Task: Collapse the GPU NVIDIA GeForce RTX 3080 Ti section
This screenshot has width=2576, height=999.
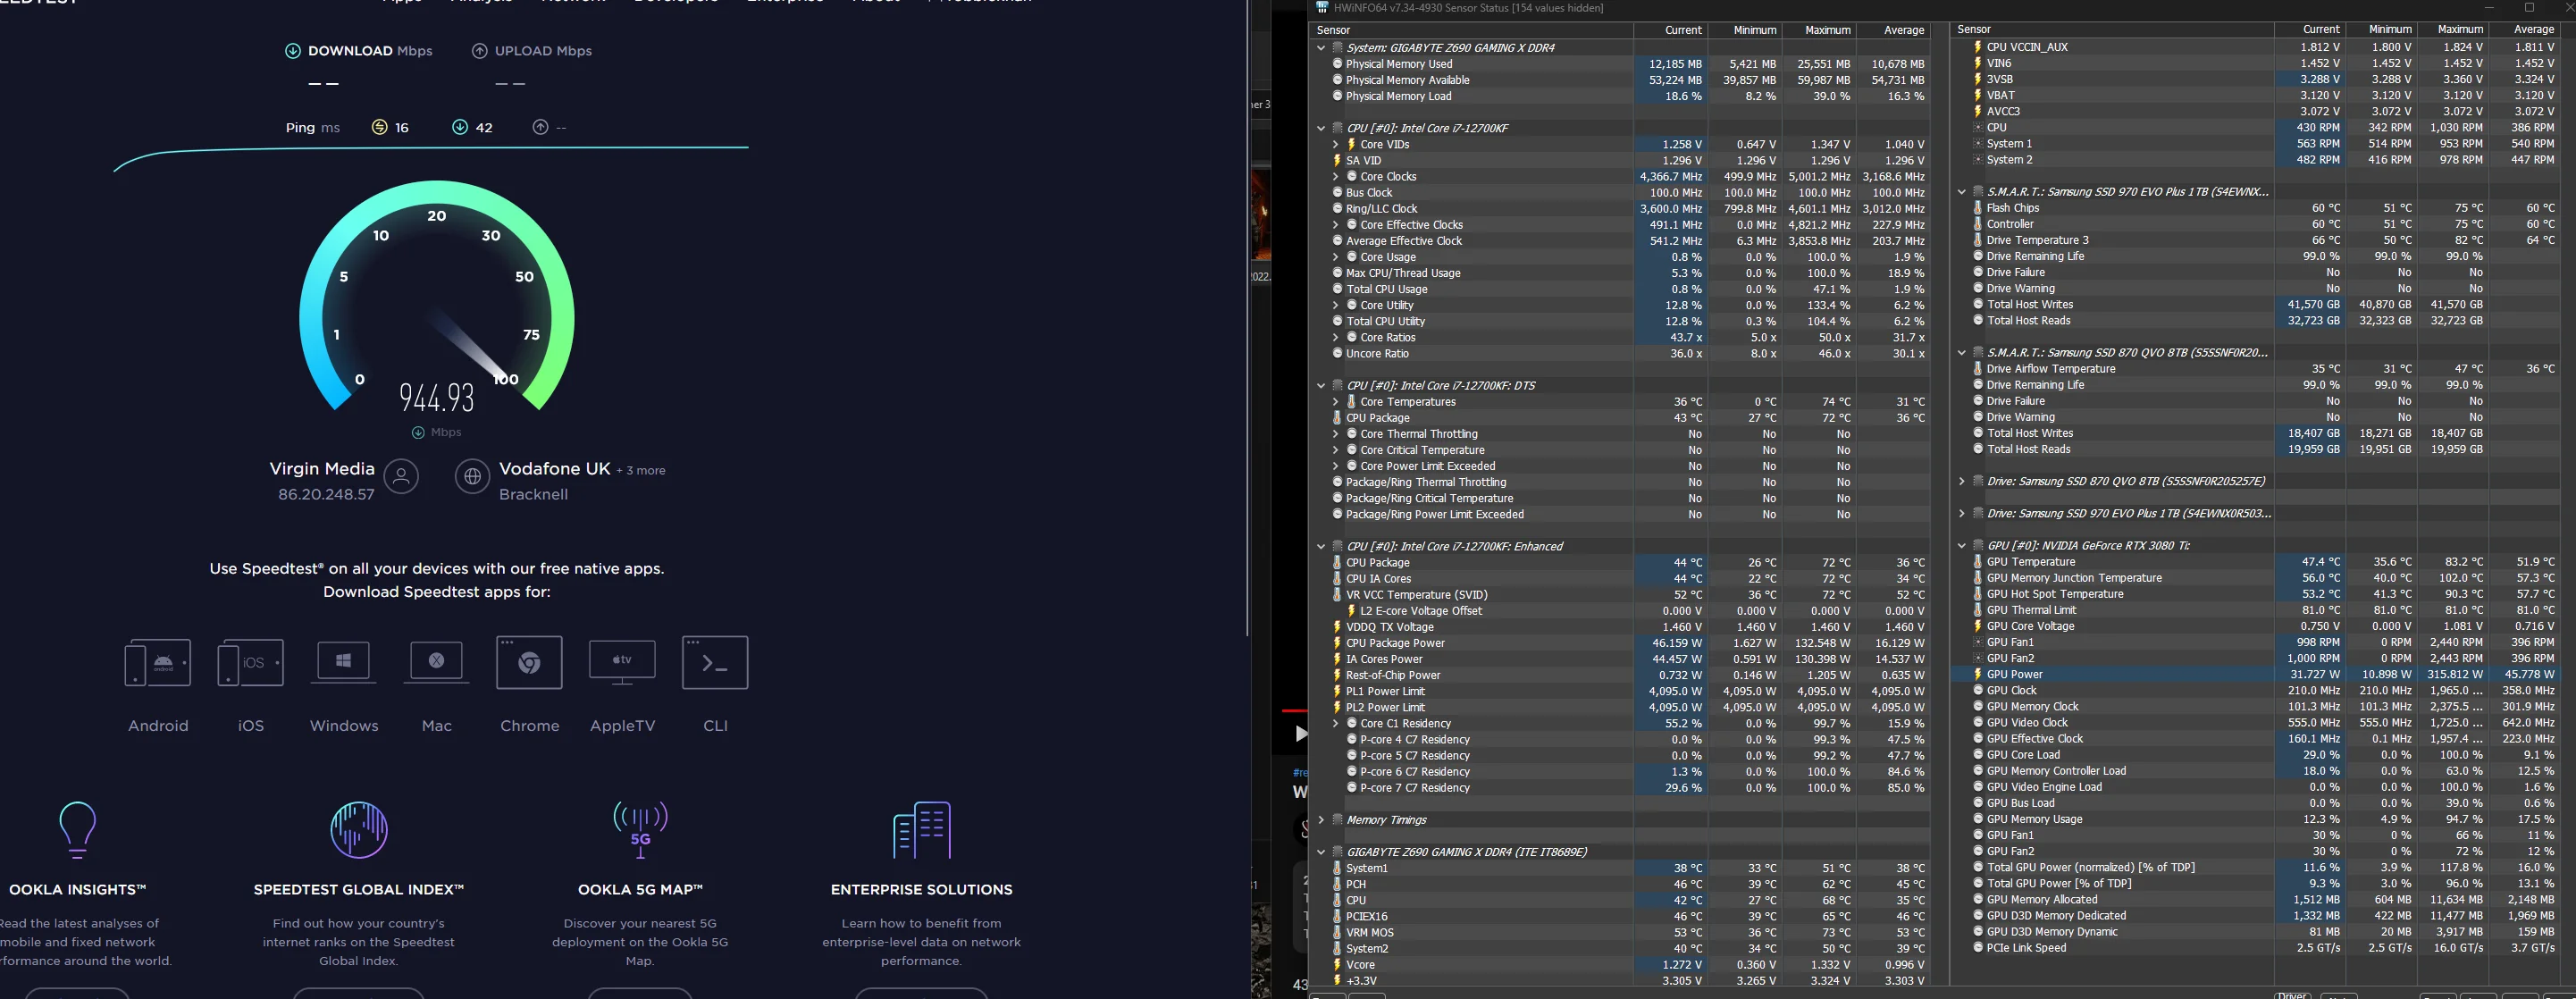Action: click(x=1962, y=546)
